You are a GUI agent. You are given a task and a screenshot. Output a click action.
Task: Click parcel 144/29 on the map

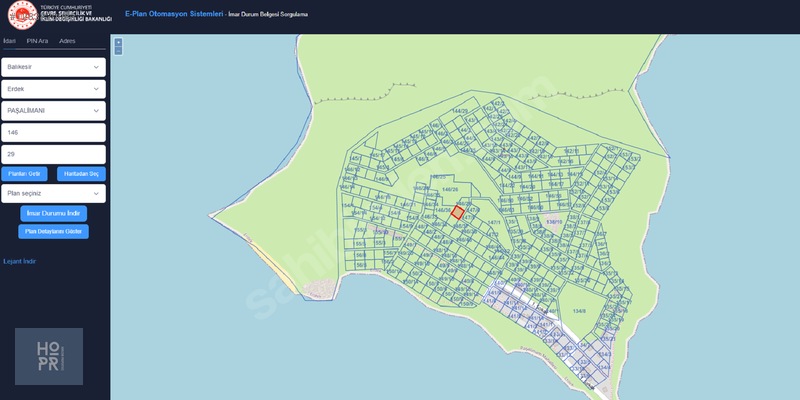point(460,111)
